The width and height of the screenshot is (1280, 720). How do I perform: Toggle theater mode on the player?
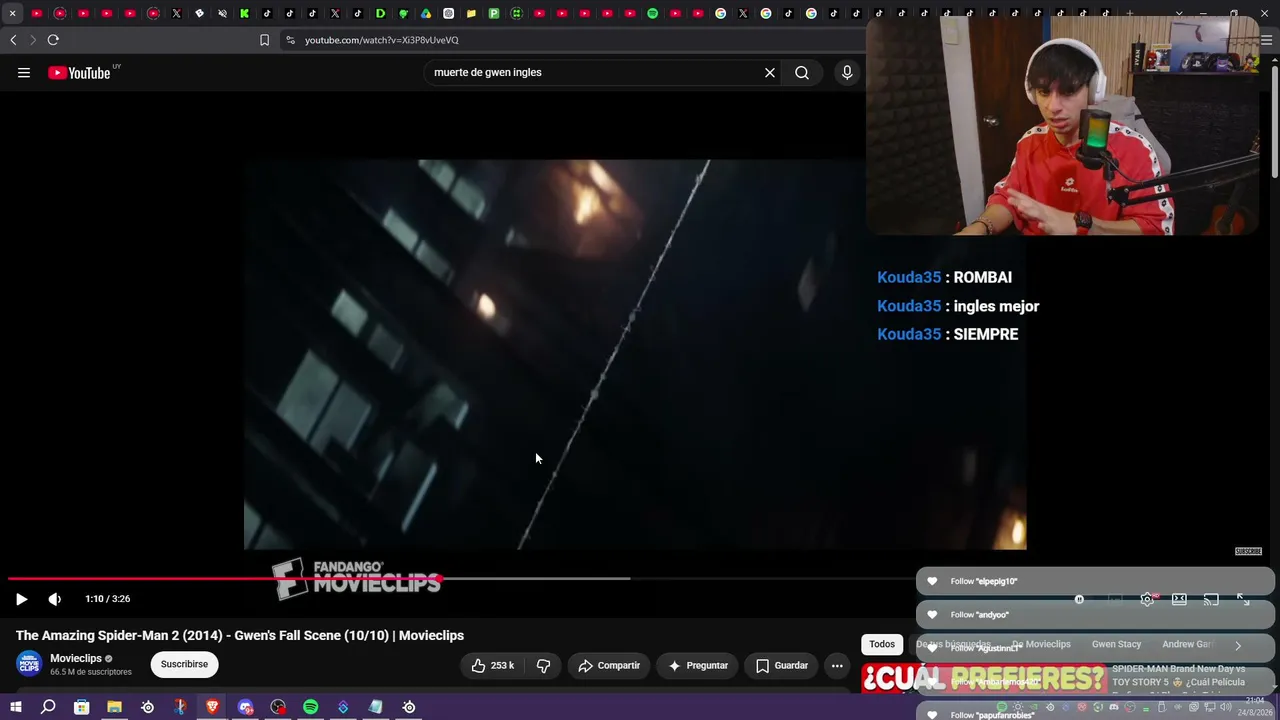point(1179,599)
